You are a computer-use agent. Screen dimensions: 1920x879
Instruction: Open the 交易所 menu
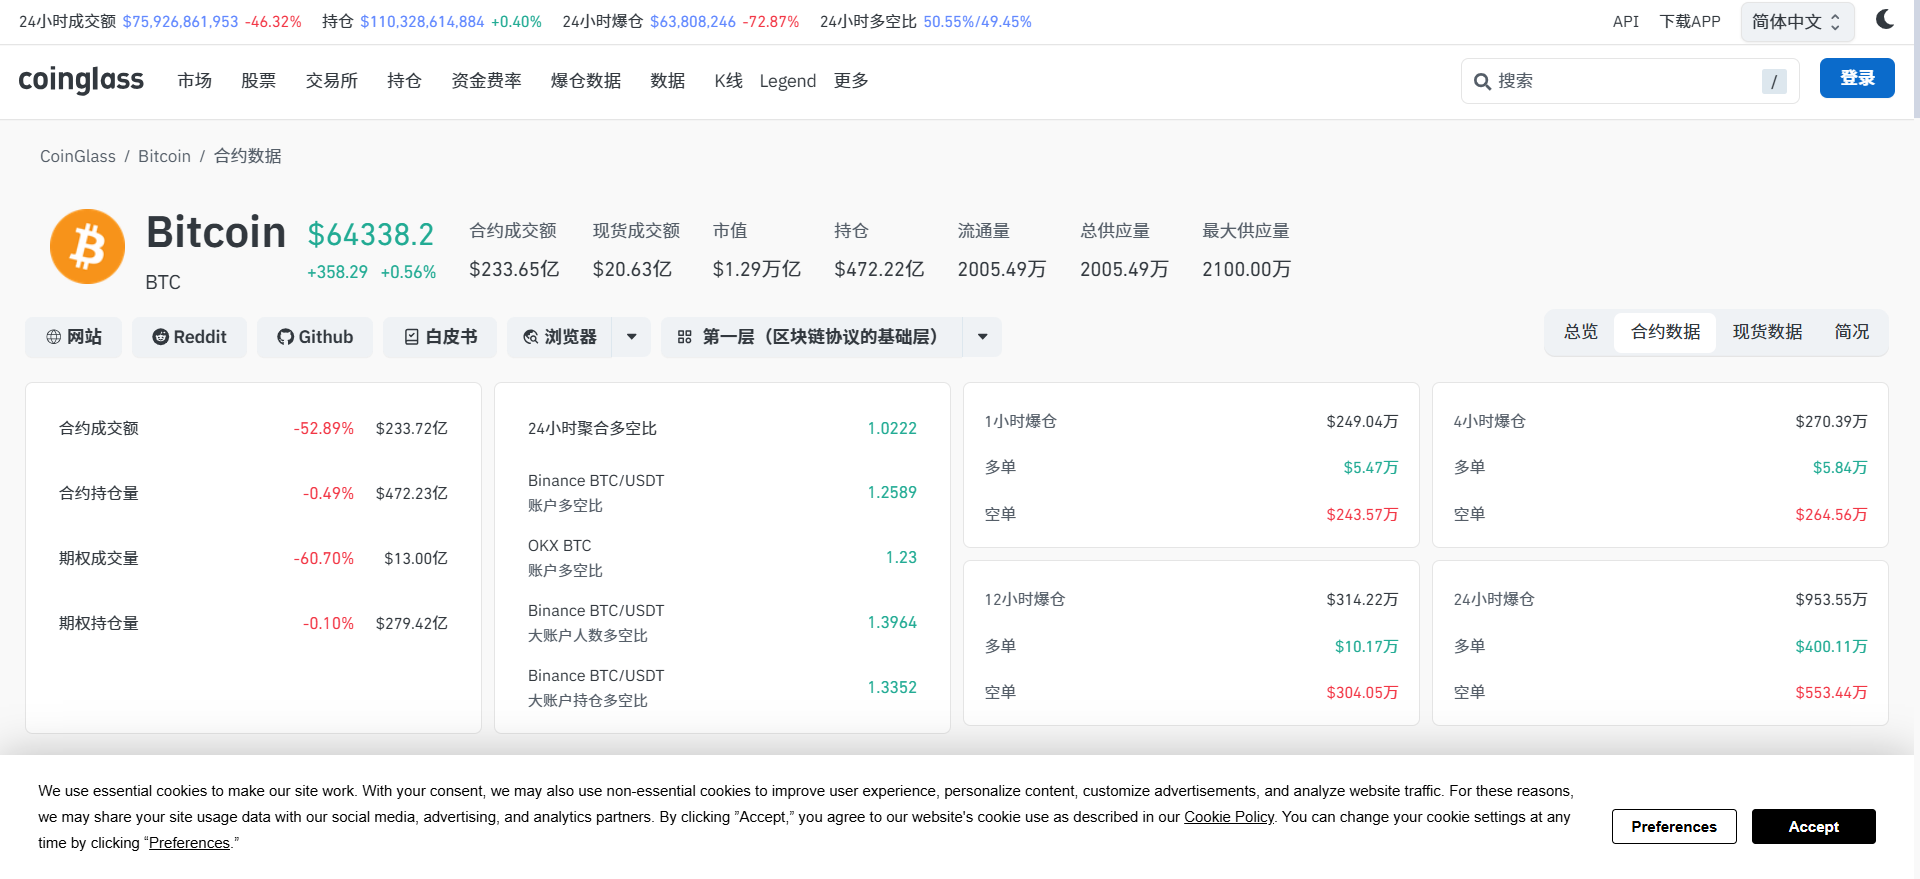(x=332, y=81)
